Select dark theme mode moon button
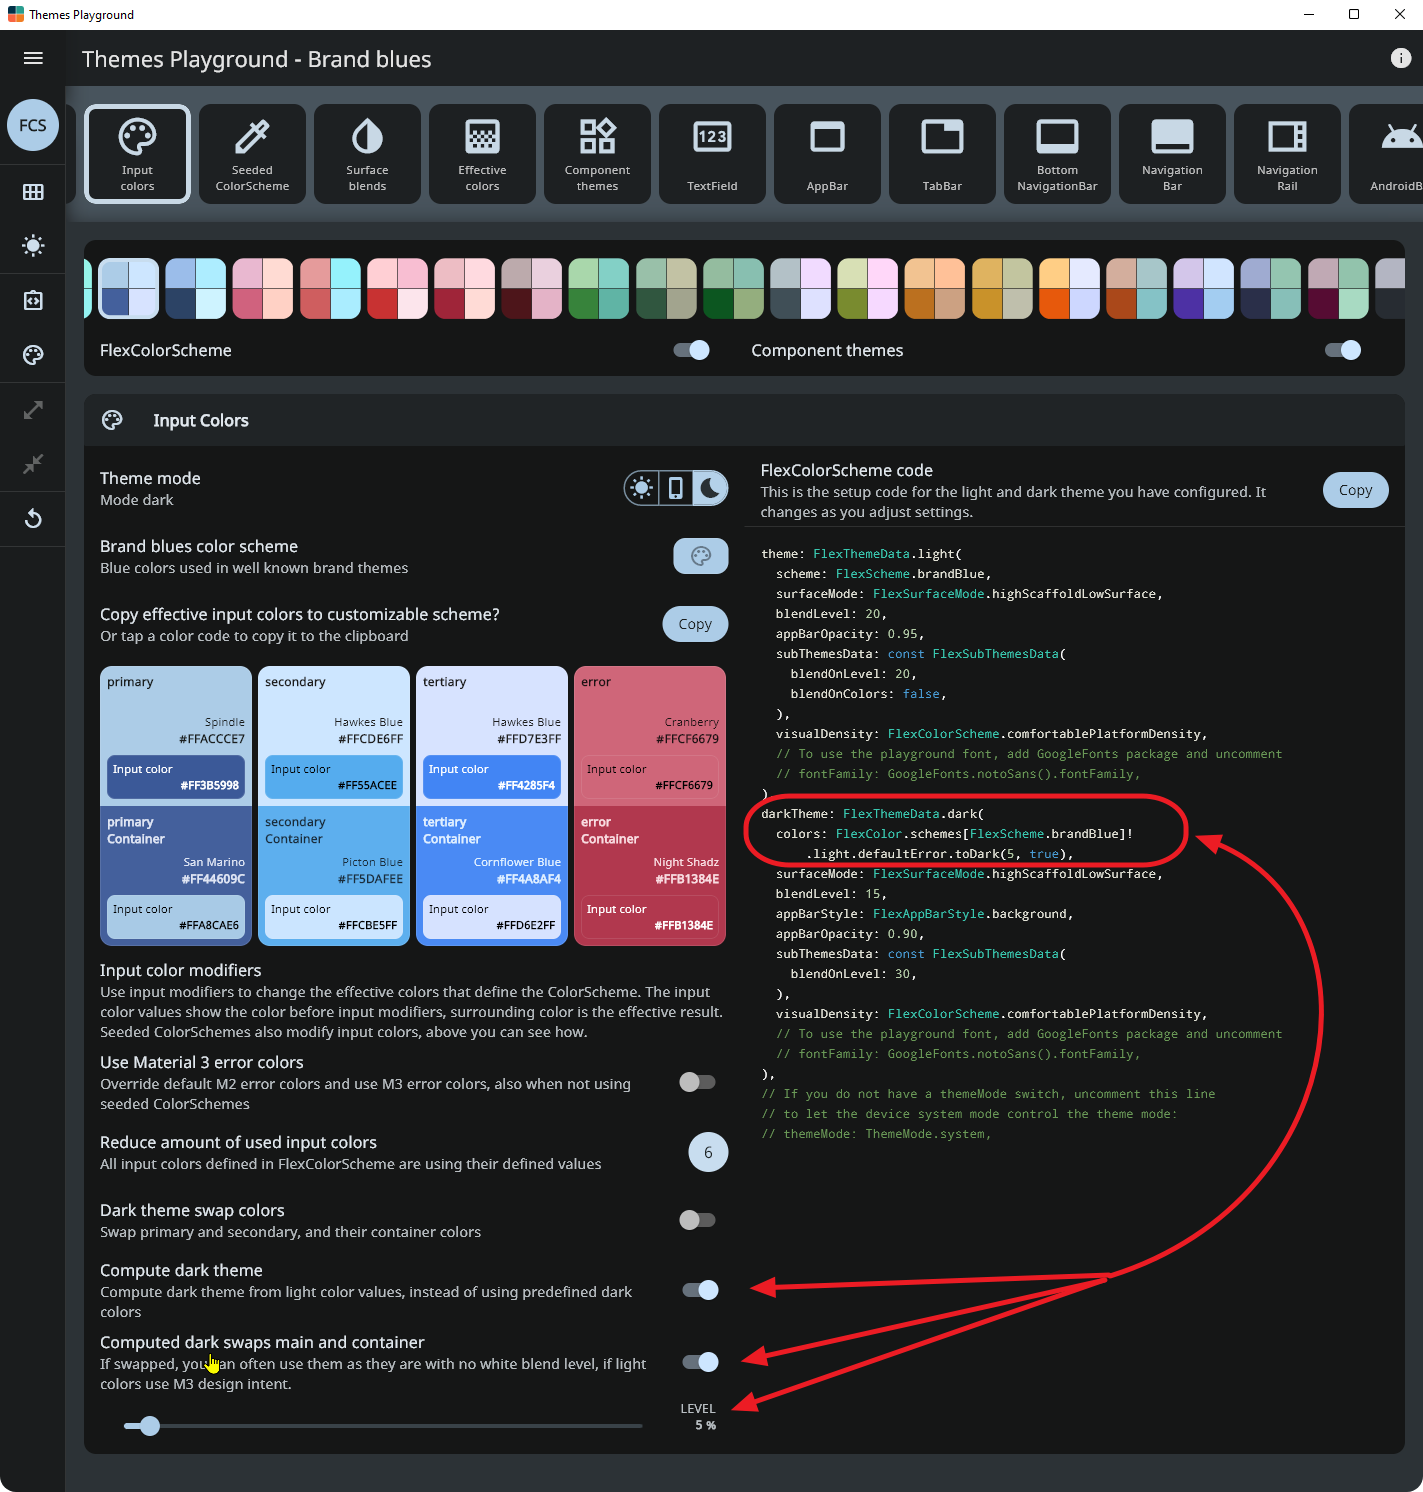Screen dimensions: 1423x1492 coord(710,488)
